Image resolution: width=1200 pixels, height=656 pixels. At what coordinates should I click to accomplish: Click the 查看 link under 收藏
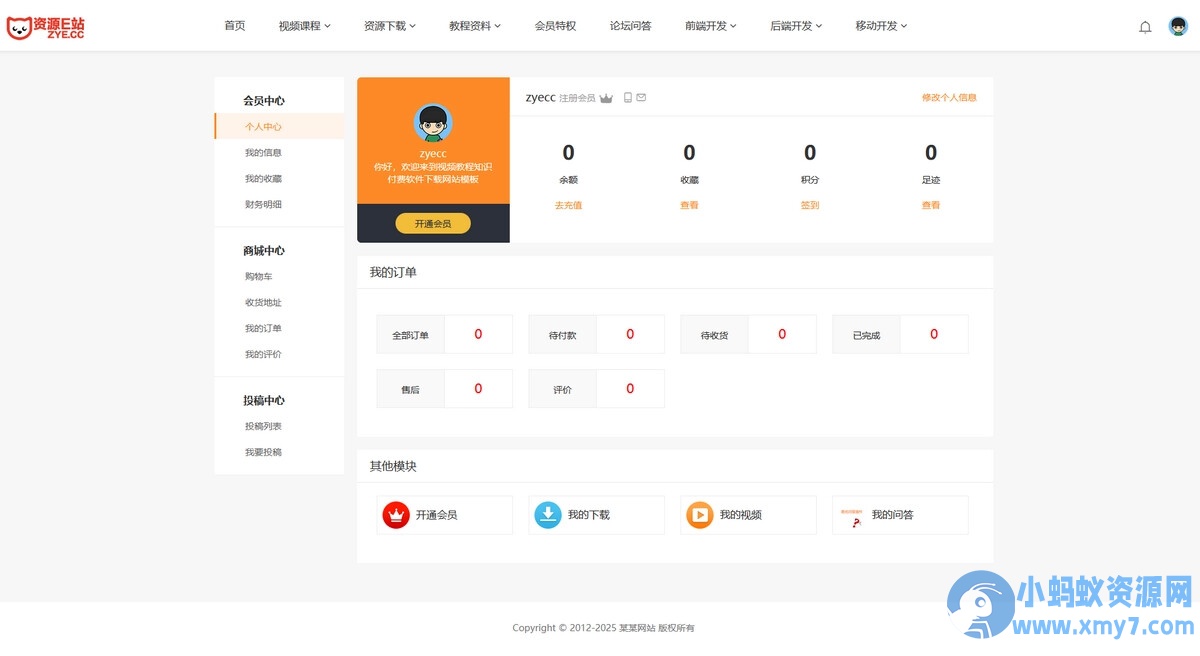tap(689, 205)
